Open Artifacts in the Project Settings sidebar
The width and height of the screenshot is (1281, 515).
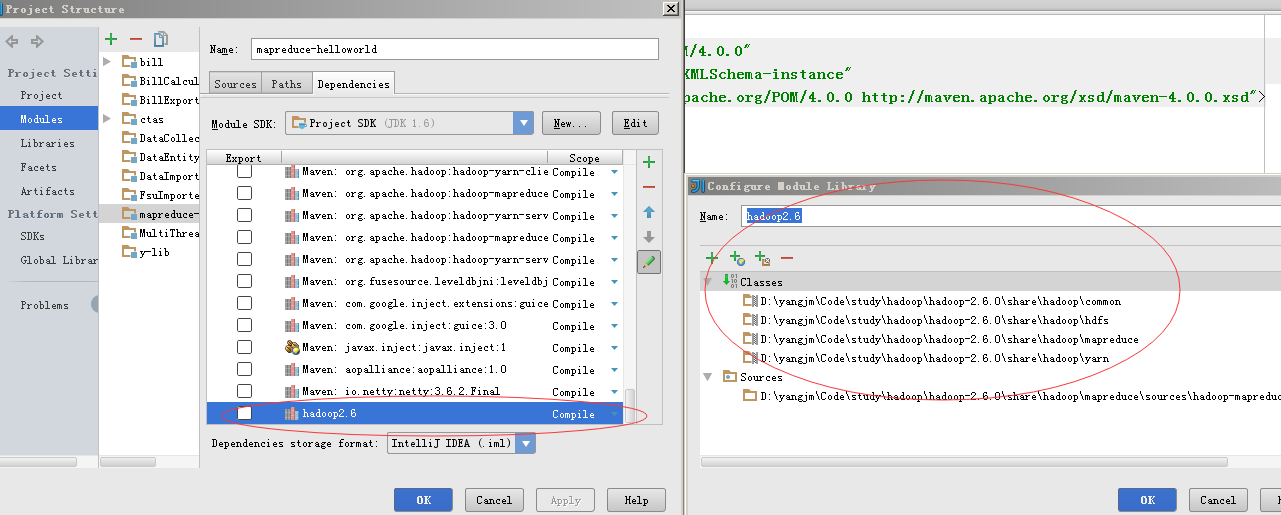47,191
